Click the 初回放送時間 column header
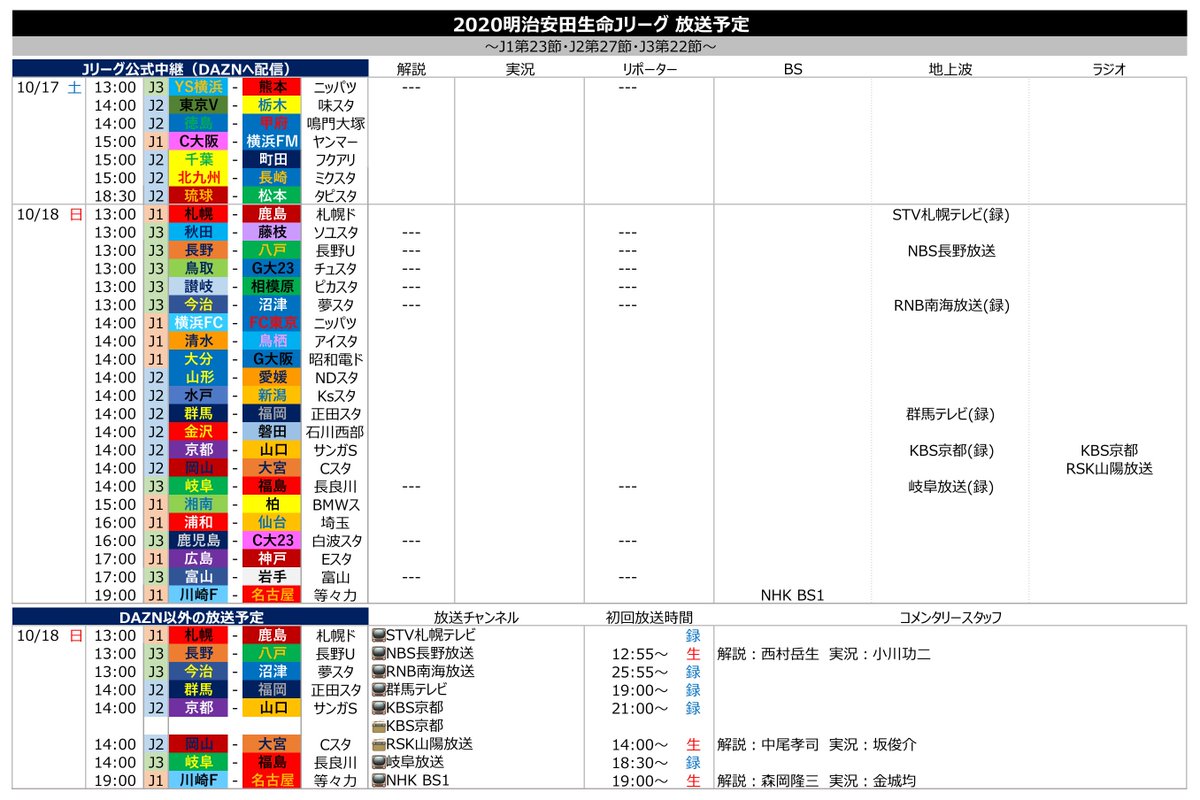The height and width of the screenshot is (800, 1200). 650,618
